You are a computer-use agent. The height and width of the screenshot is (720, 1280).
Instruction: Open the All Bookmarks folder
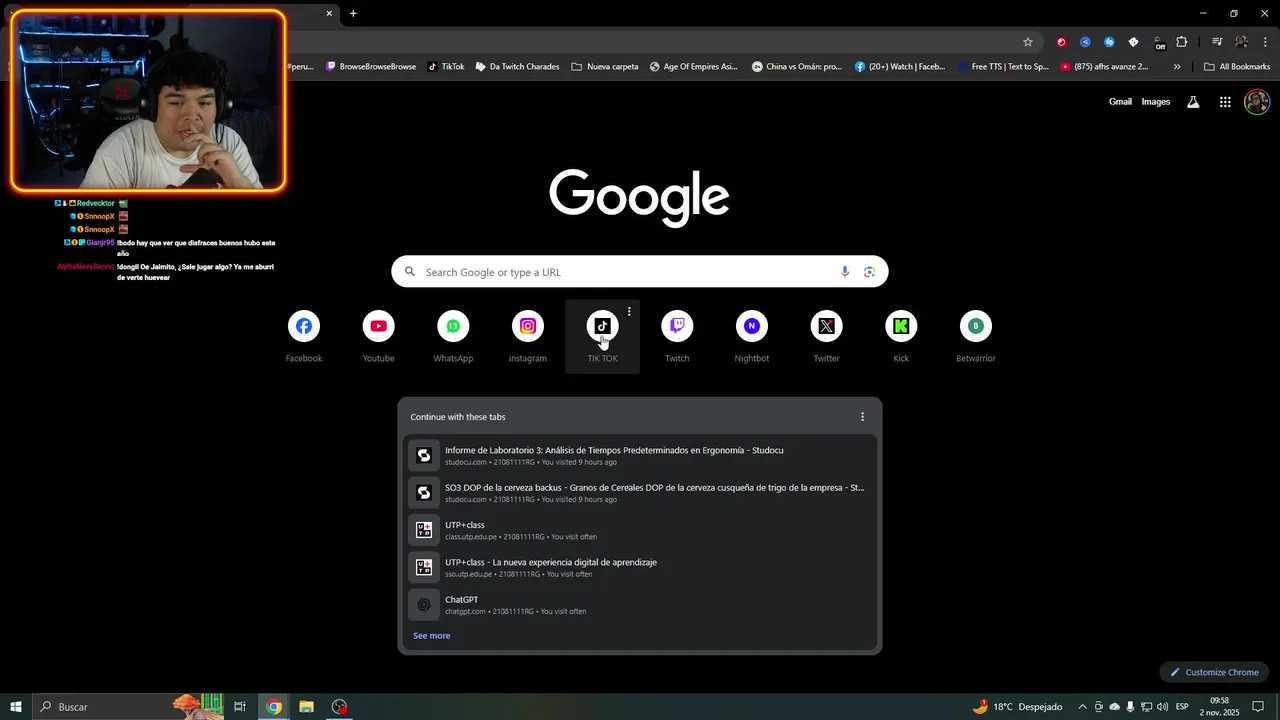click(1237, 67)
